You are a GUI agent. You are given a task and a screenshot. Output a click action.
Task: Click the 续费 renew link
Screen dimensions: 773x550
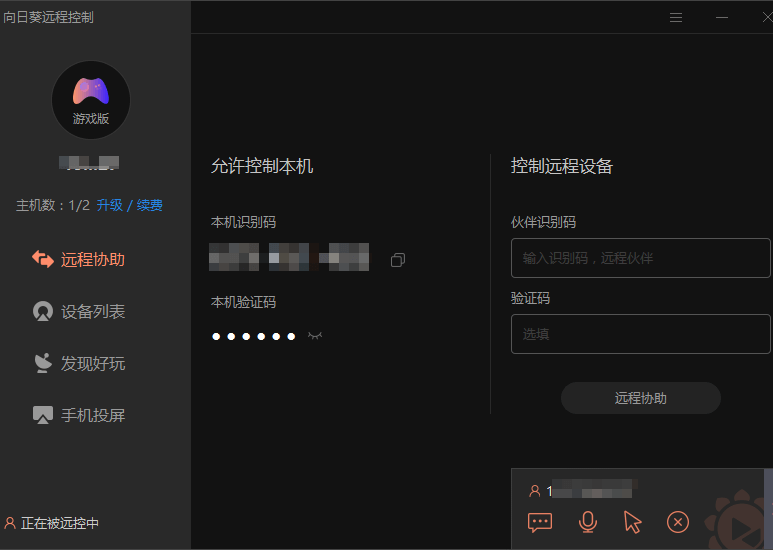(149, 205)
